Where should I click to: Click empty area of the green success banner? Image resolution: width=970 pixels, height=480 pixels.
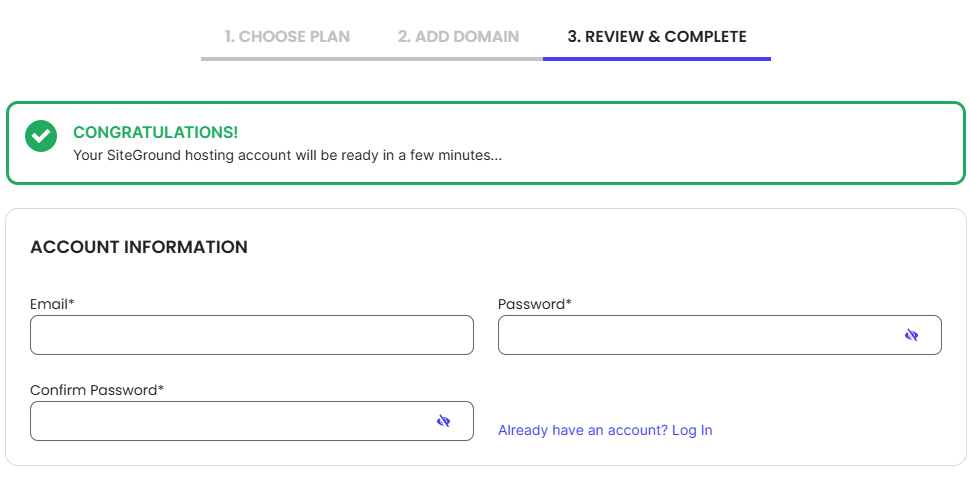[730, 143]
